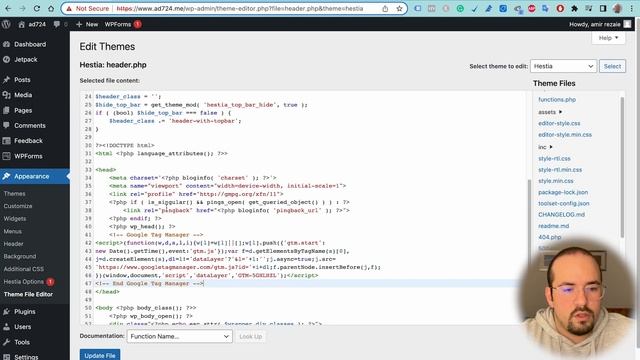Image resolution: width=640 pixels, height=360 pixels.
Task: Open the Opera red O extension icon
Action: (560, 8)
